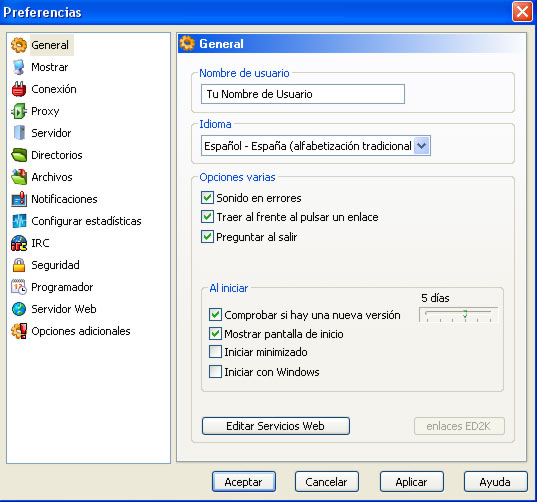
Task: Disable Sonido en errores checkbox
Action: click(x=207, y=198)
